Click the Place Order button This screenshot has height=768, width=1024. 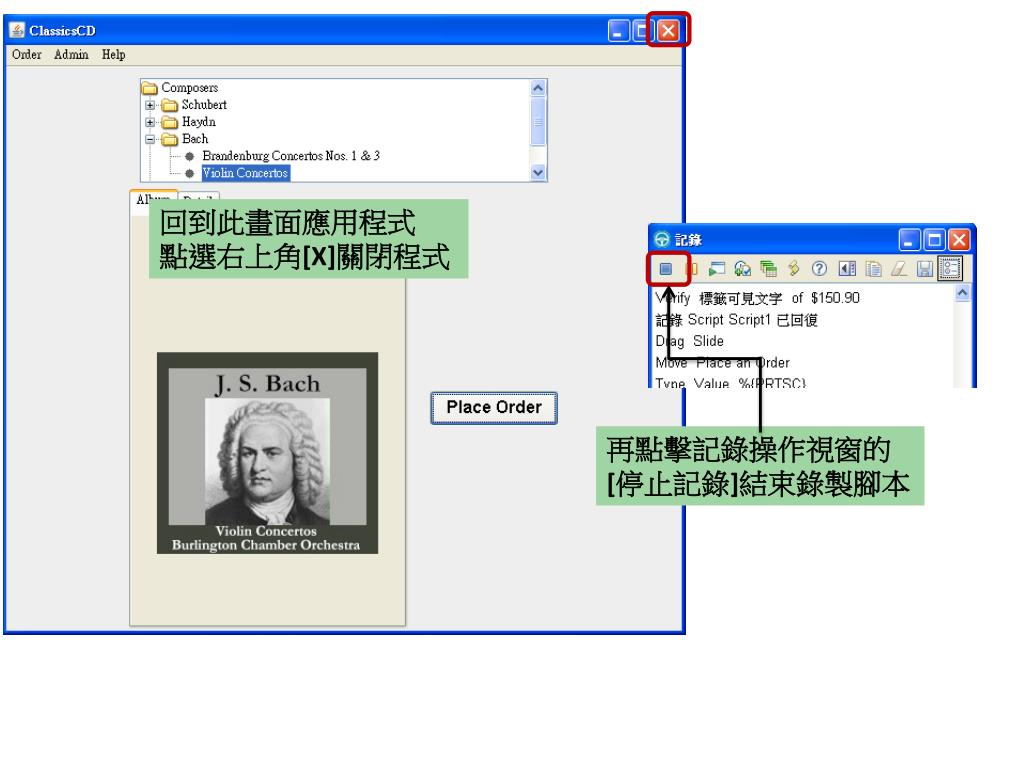tap(494, 408)
